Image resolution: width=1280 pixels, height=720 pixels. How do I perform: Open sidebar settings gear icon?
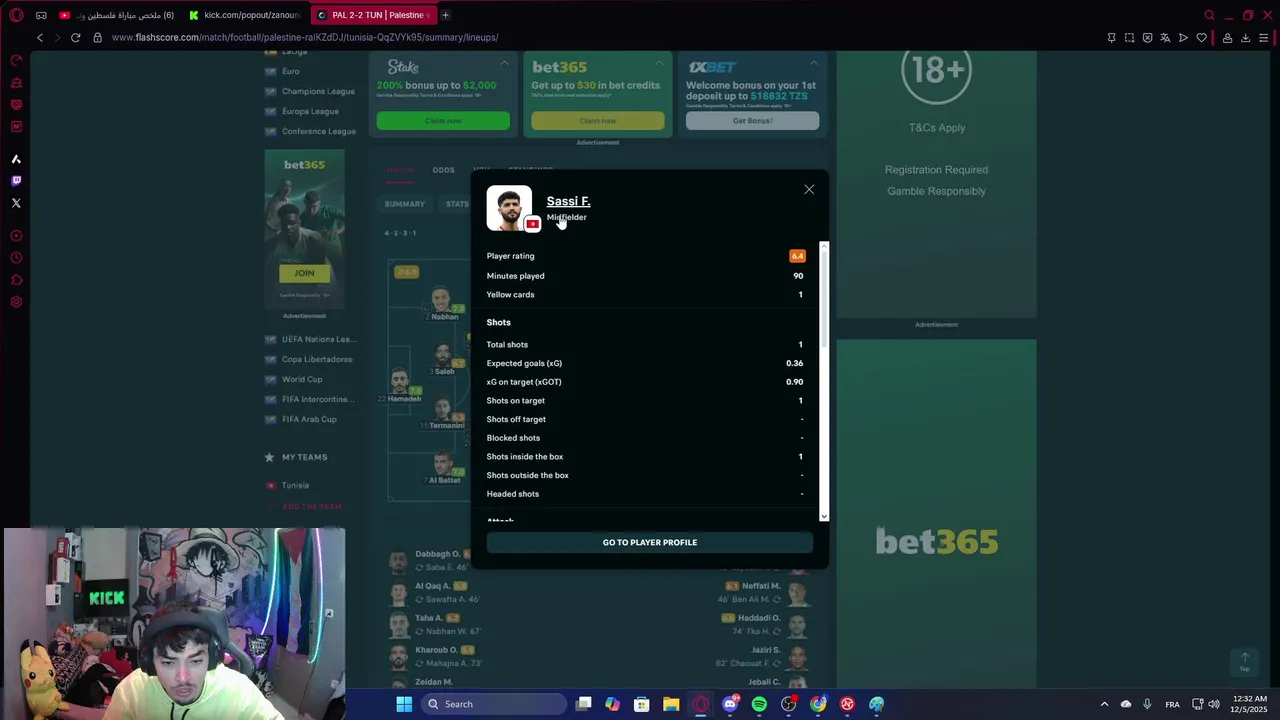point(16,302)
